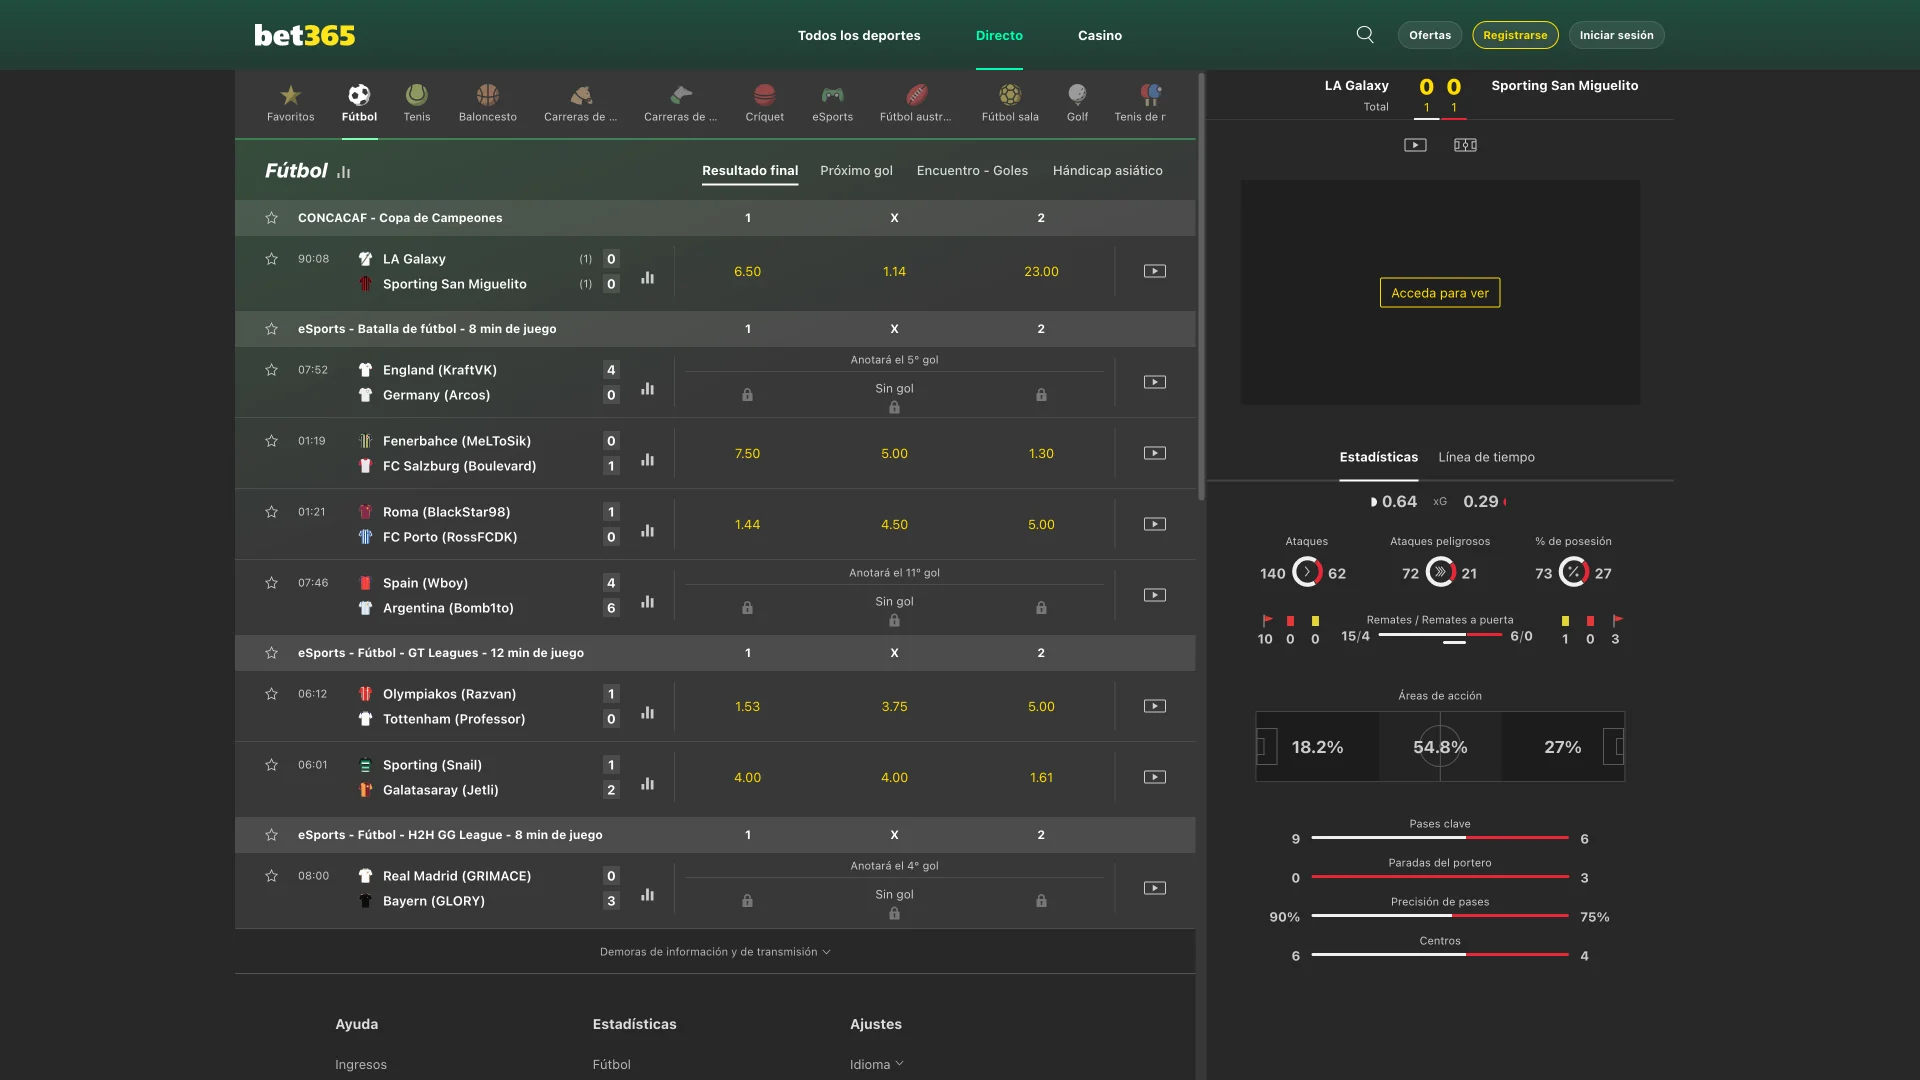Click the live stream icon for Roma match

1154,523
